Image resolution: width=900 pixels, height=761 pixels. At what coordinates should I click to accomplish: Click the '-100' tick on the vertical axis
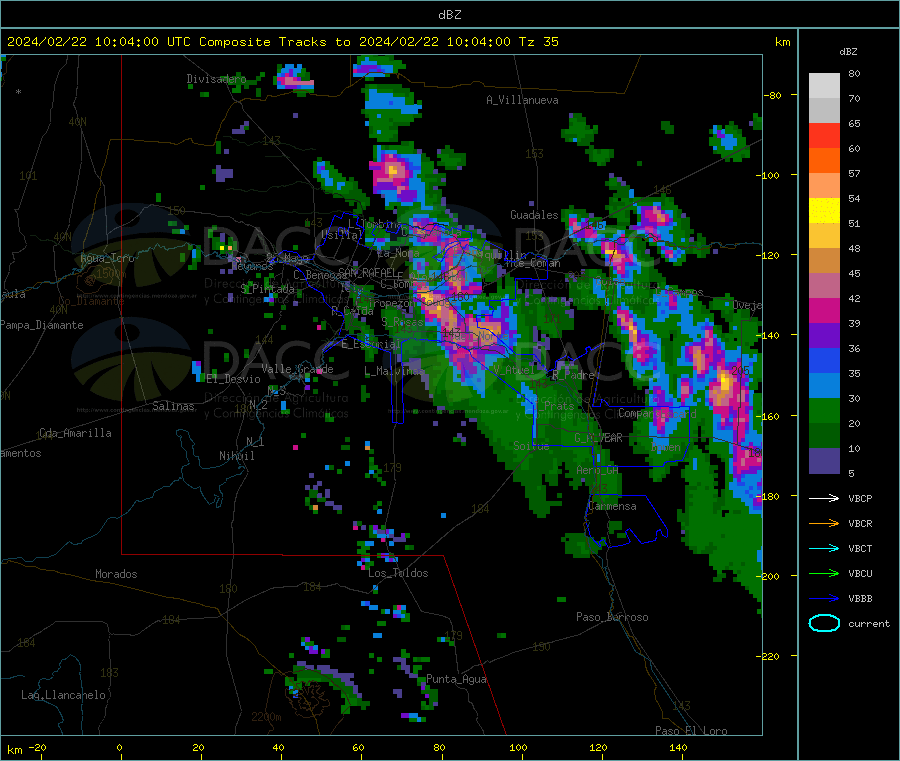tap(768, 175)
